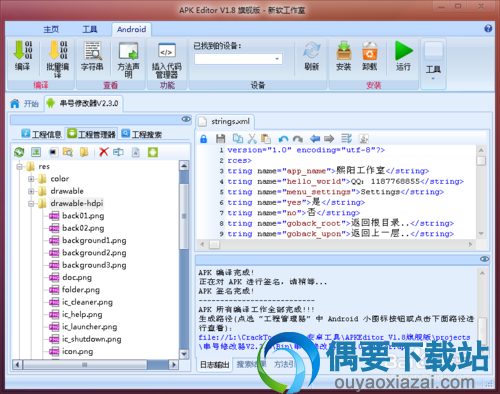Navigate forward with the gray right arrow

[x=329, y=138]
